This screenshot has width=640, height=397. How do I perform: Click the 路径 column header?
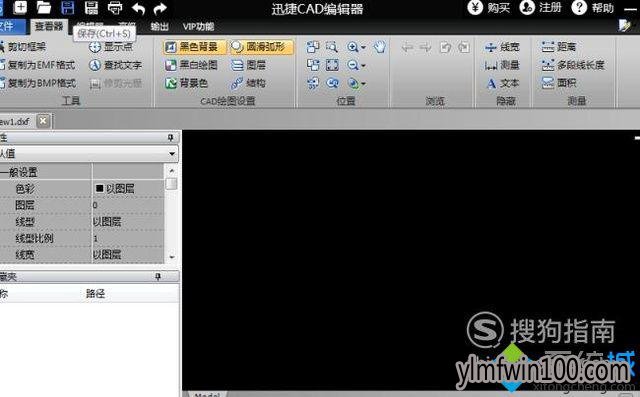pos(96,293)
